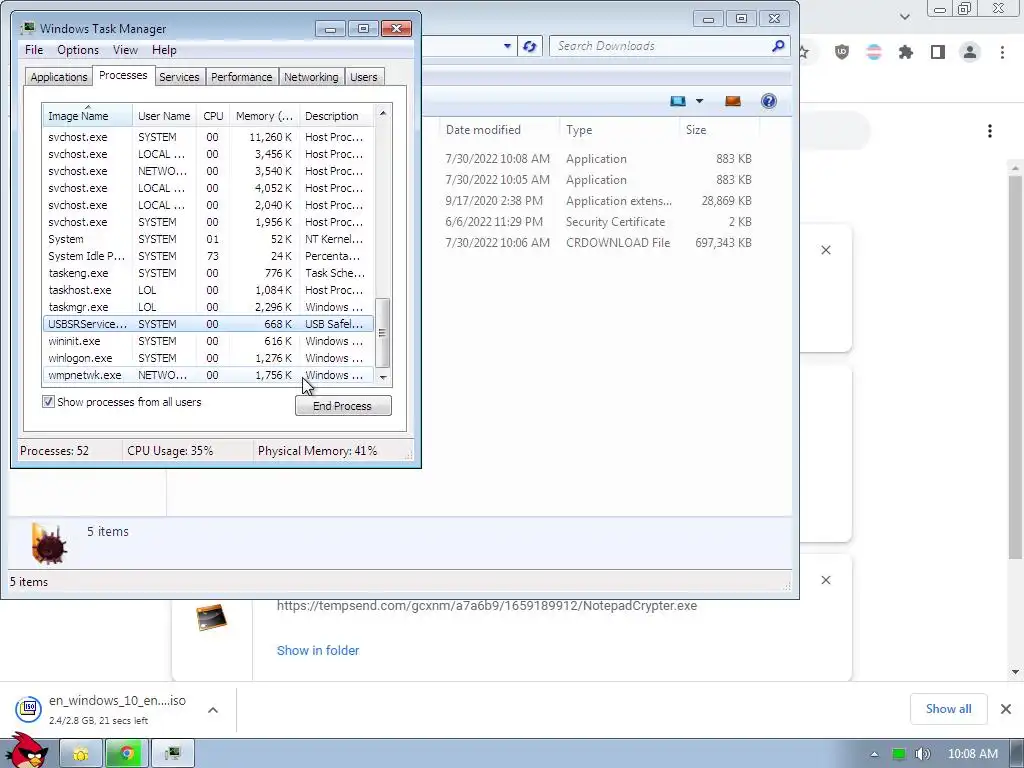The height and width of the screenshot is (768, 1024).
Task: Sort processes by Memory column header
Action: tap(264, 116)
